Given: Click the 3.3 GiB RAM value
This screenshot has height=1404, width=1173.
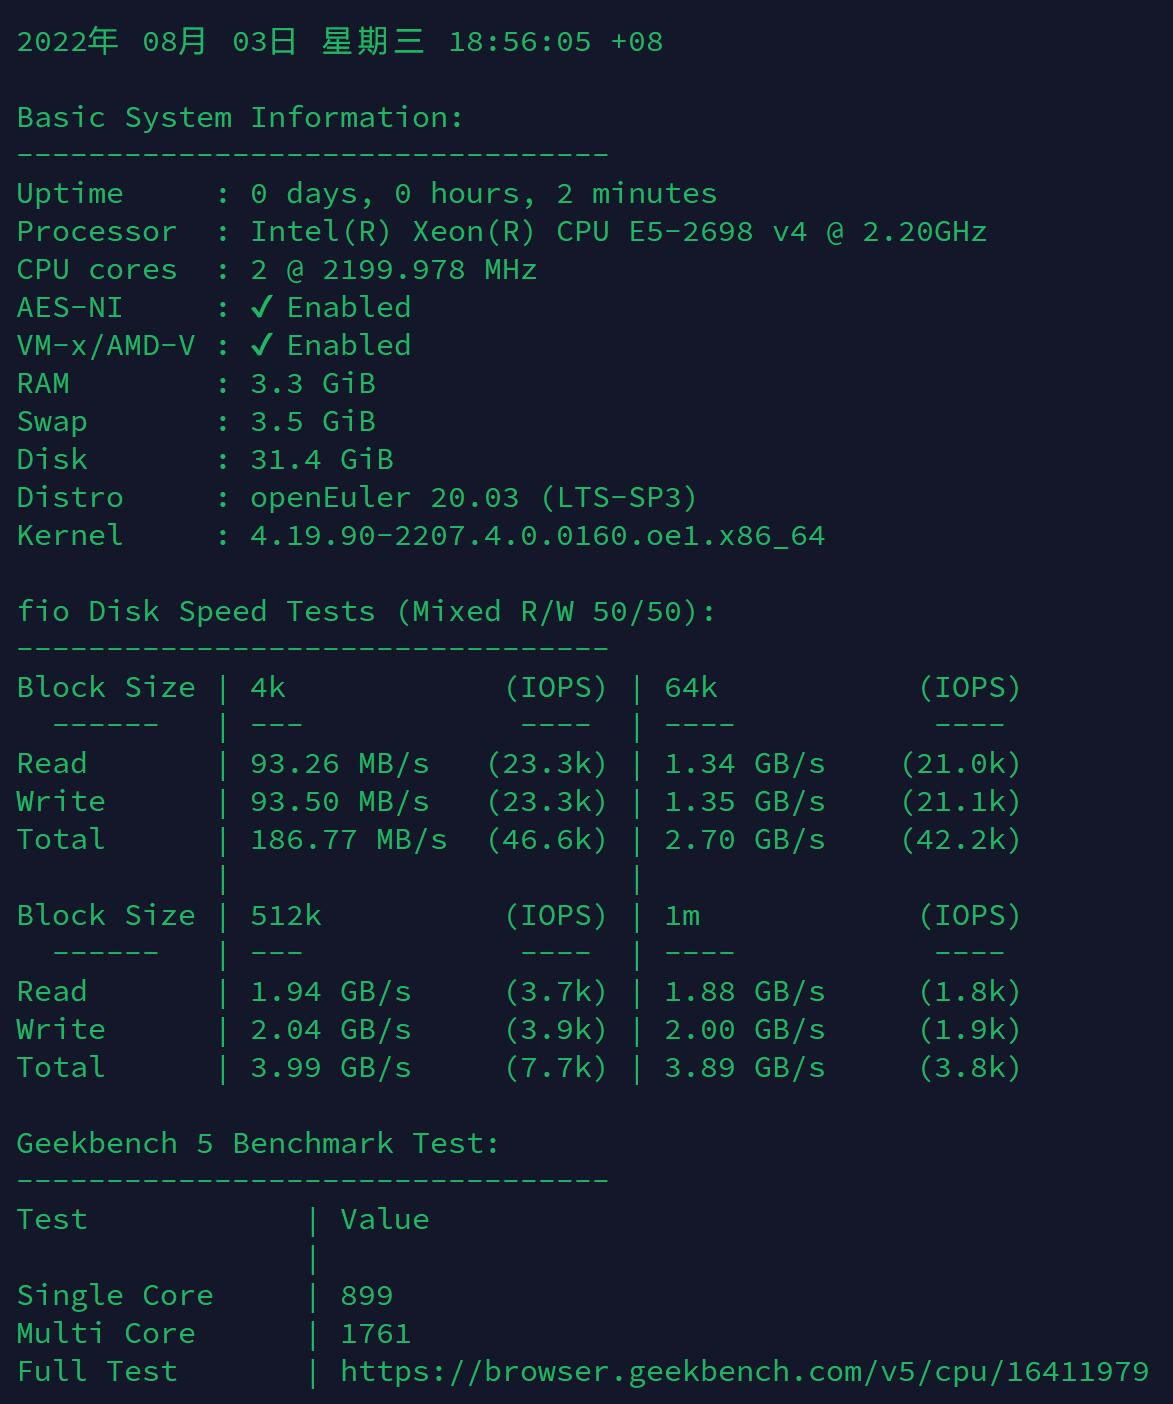Looking at the screenshot, I should tap(312, 384).
